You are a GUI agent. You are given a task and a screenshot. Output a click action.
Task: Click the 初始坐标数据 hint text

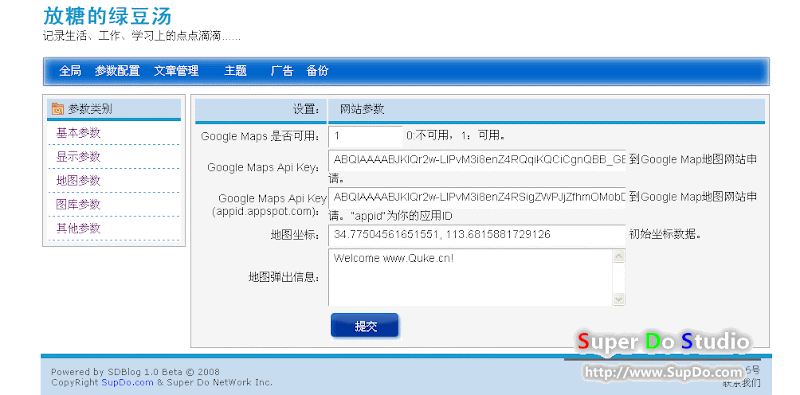point(665,235)
